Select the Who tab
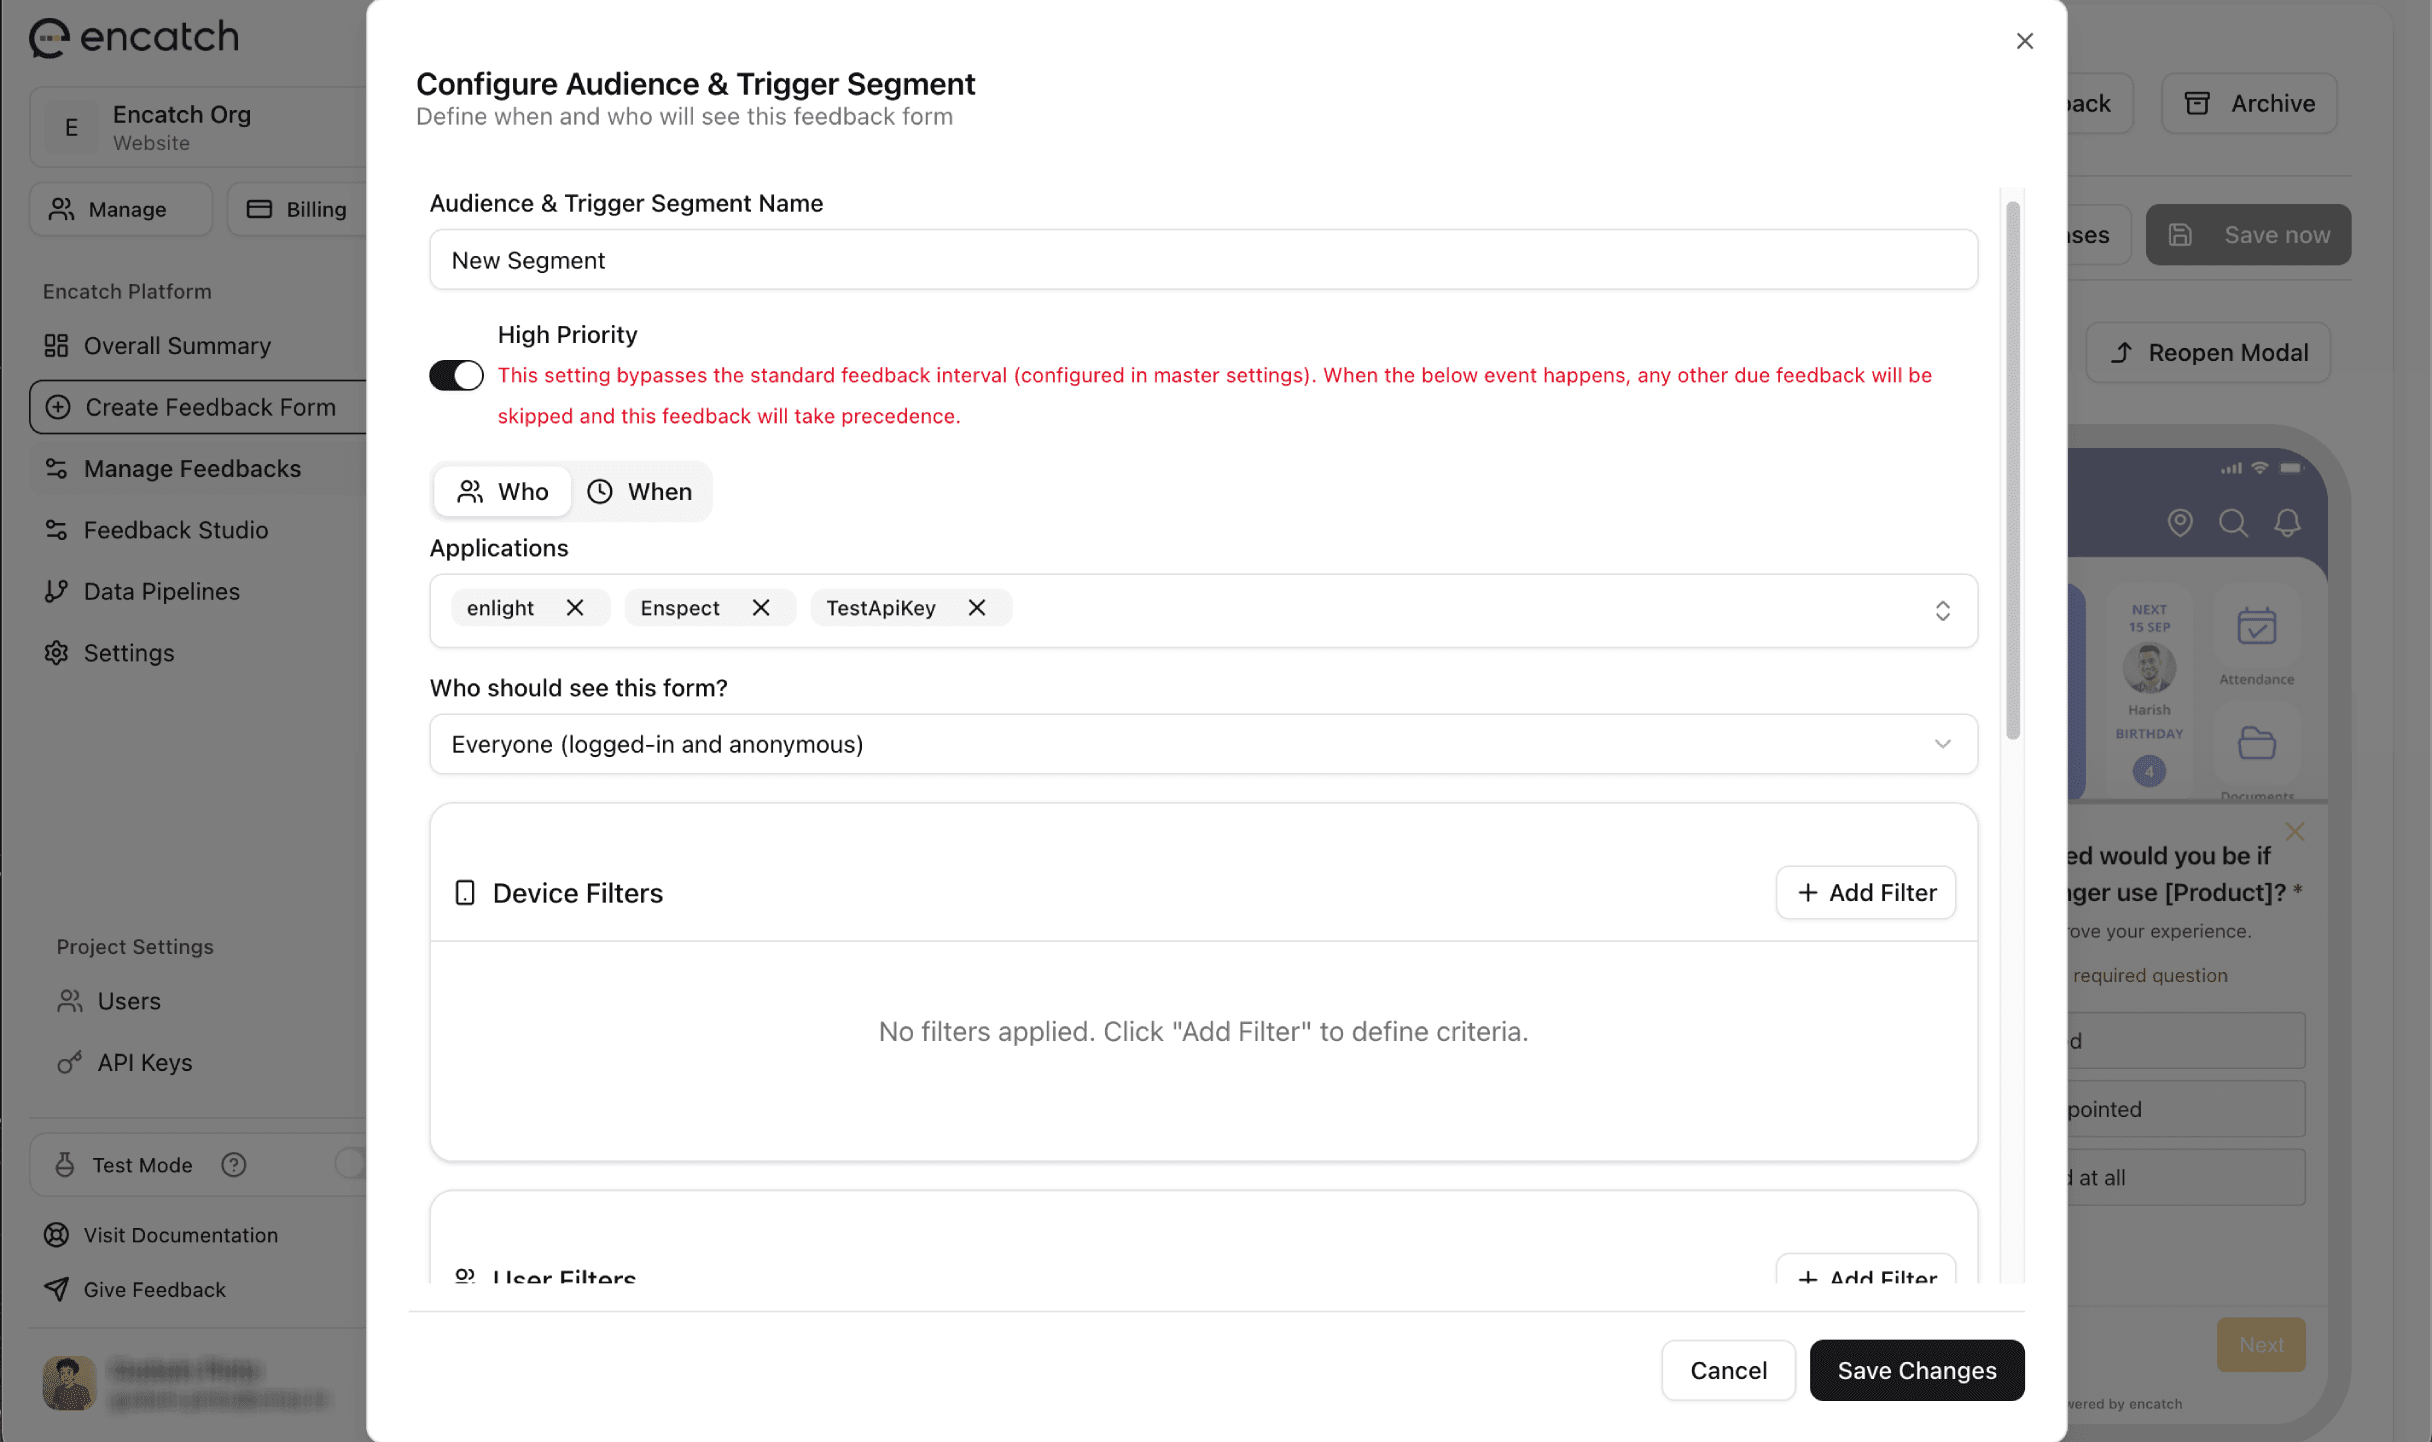 (503, 491)
